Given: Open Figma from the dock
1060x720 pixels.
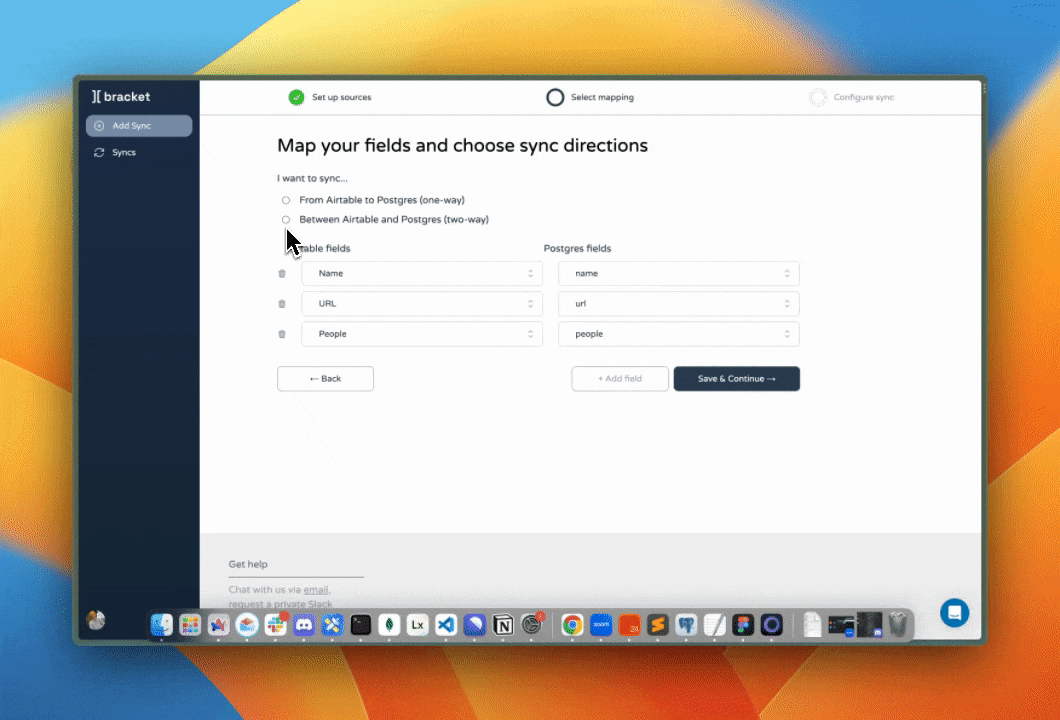Looking at the screenshot, I should (743, 625).
